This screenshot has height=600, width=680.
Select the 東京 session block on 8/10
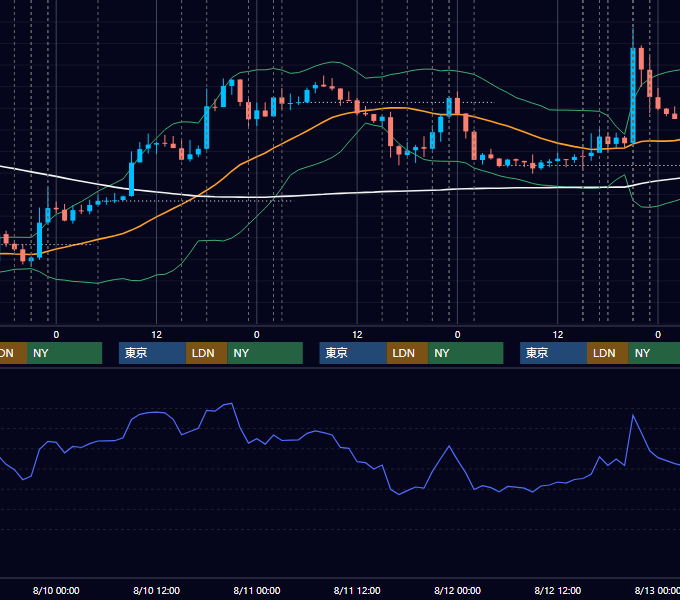(x=152, y=353)
